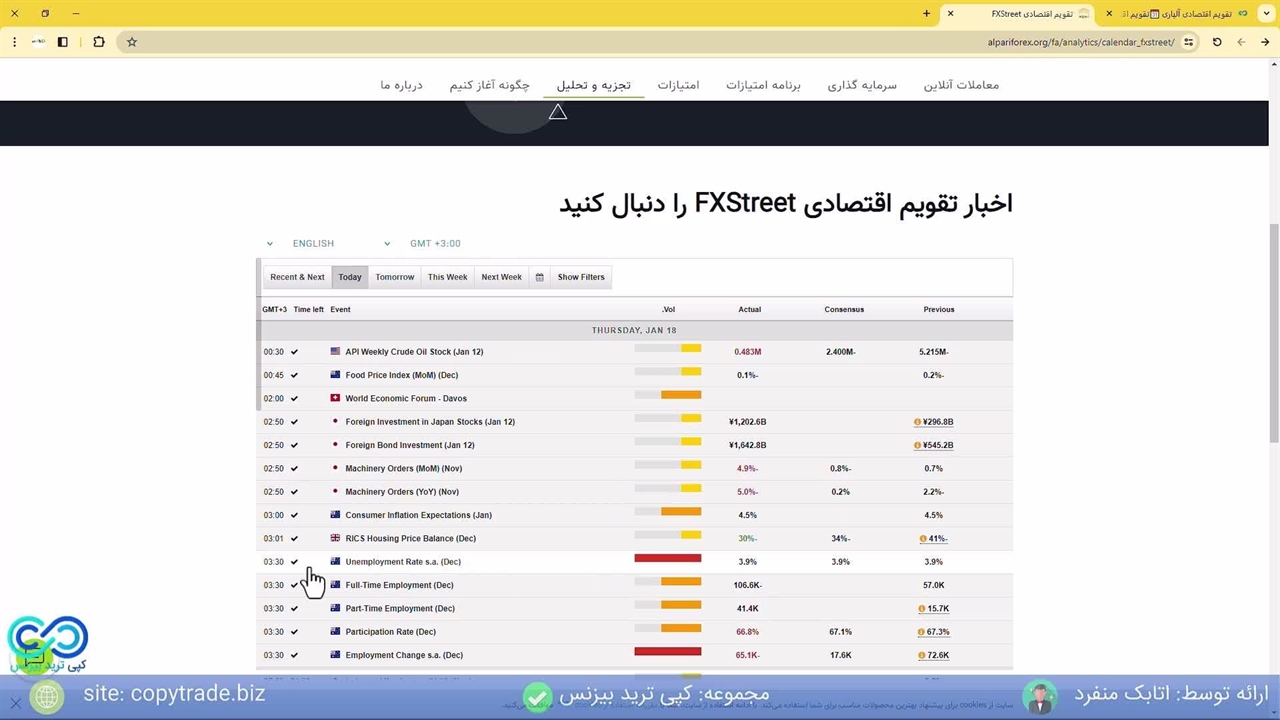The image size is (1280, 720).
Task: Click the browser reload button
Action: tap(1217, 42)
